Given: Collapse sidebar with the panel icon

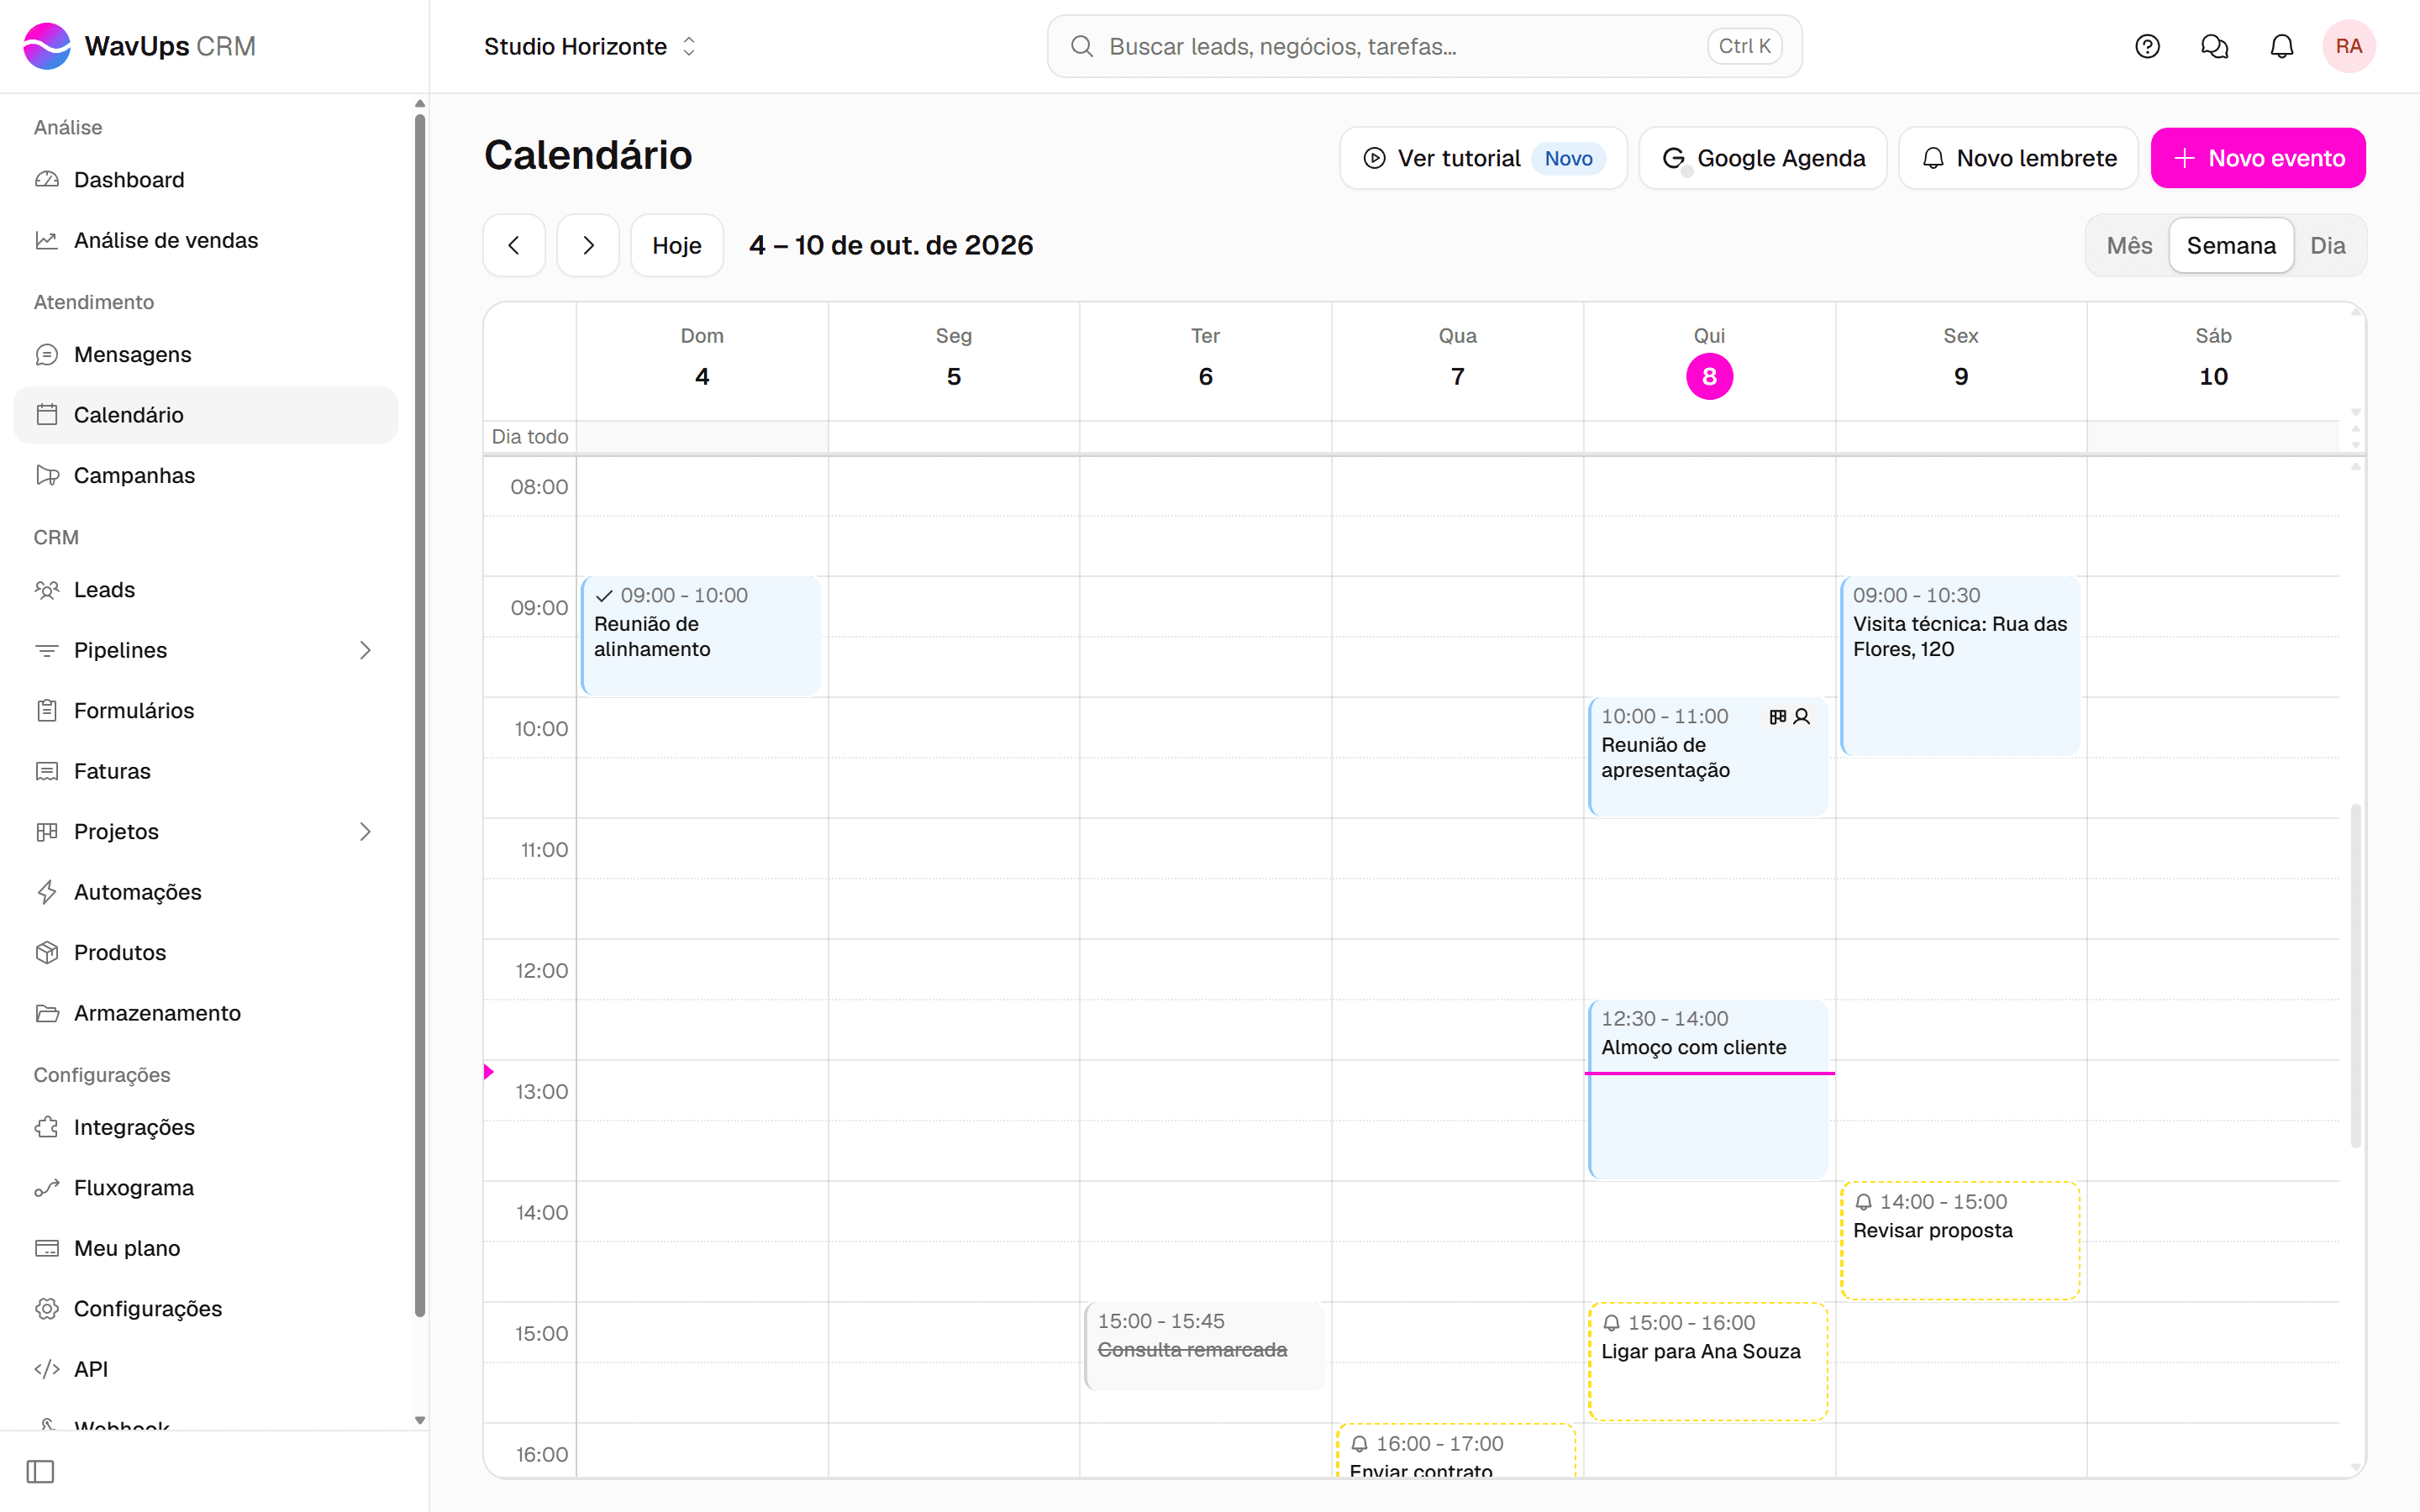Looking at the screenshot, I should tap(41, 1471).
